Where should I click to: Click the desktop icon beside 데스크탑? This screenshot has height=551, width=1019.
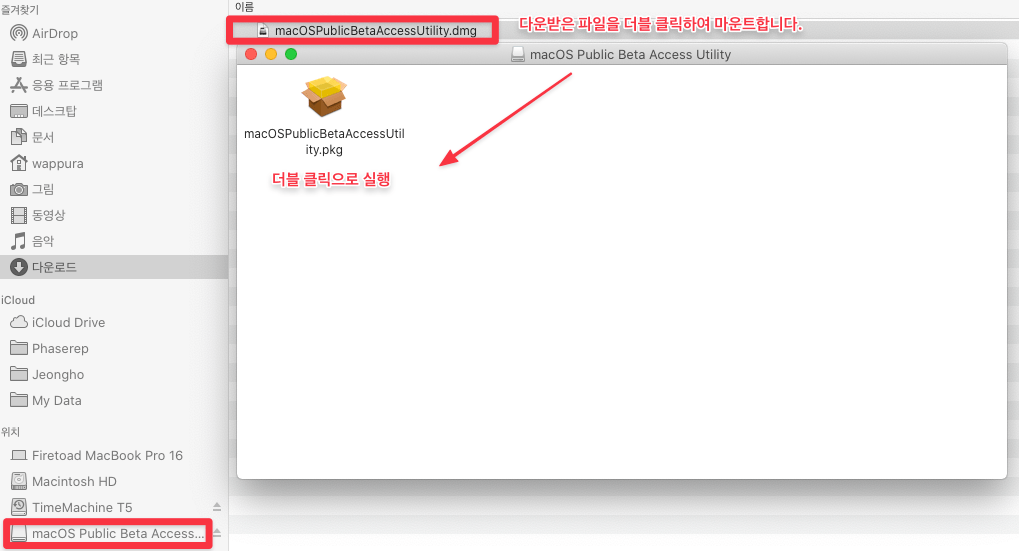(x=19, y=111)
